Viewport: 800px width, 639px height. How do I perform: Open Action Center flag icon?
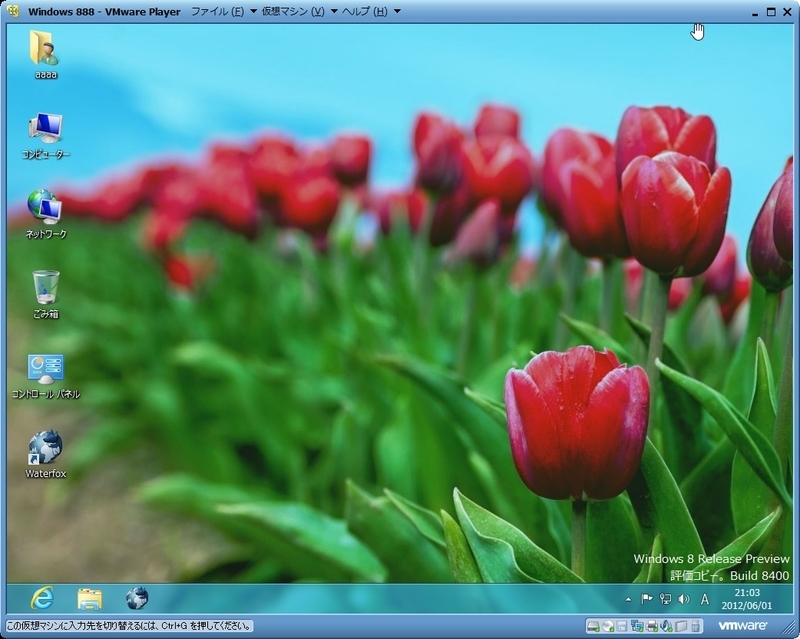click(646, 599)
